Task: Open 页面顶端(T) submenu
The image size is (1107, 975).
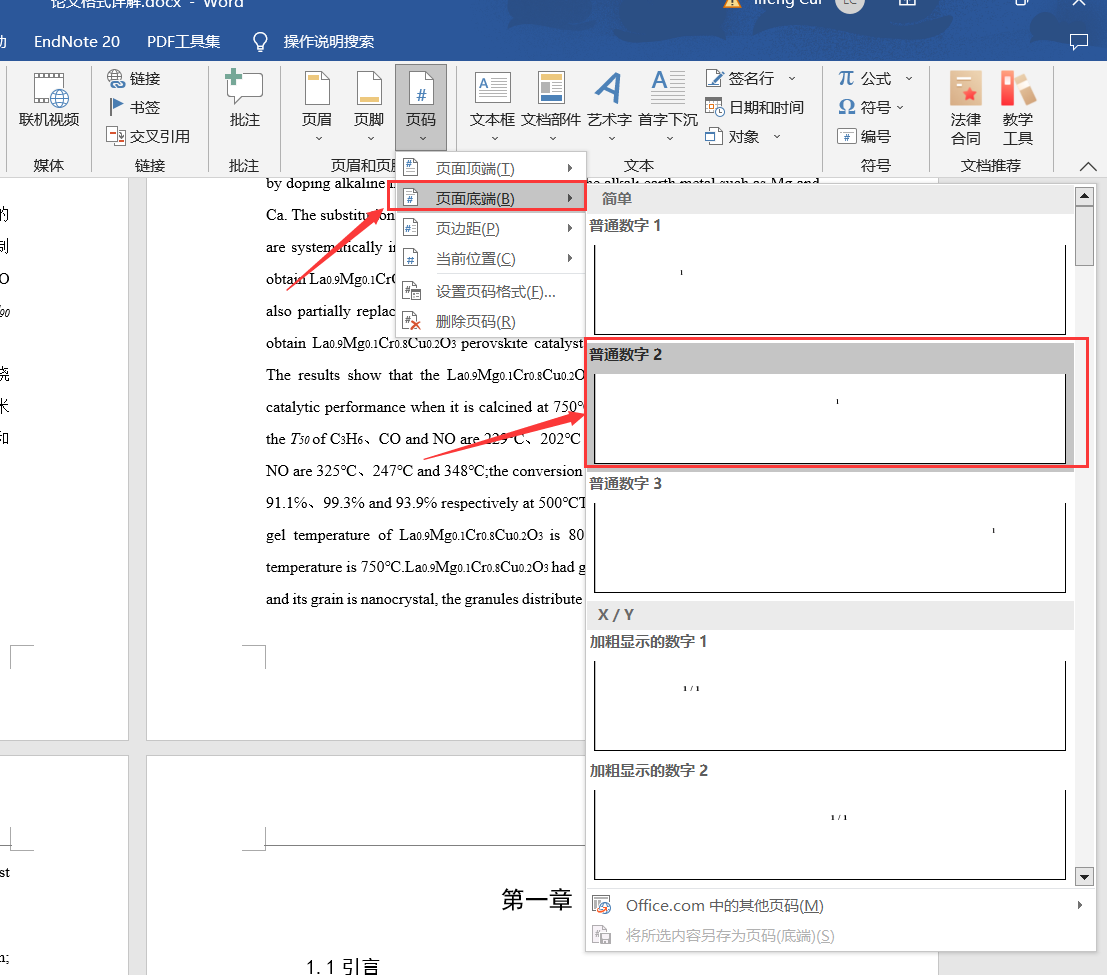Action: (491, 168)
